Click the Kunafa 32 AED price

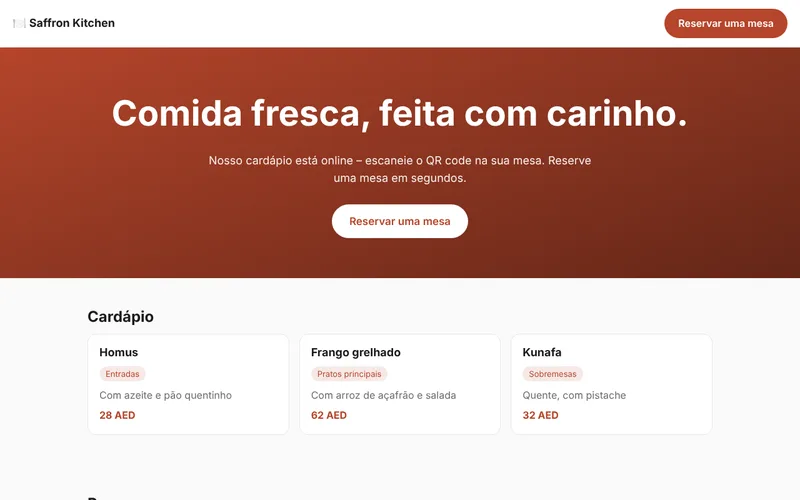pos(540,415)
